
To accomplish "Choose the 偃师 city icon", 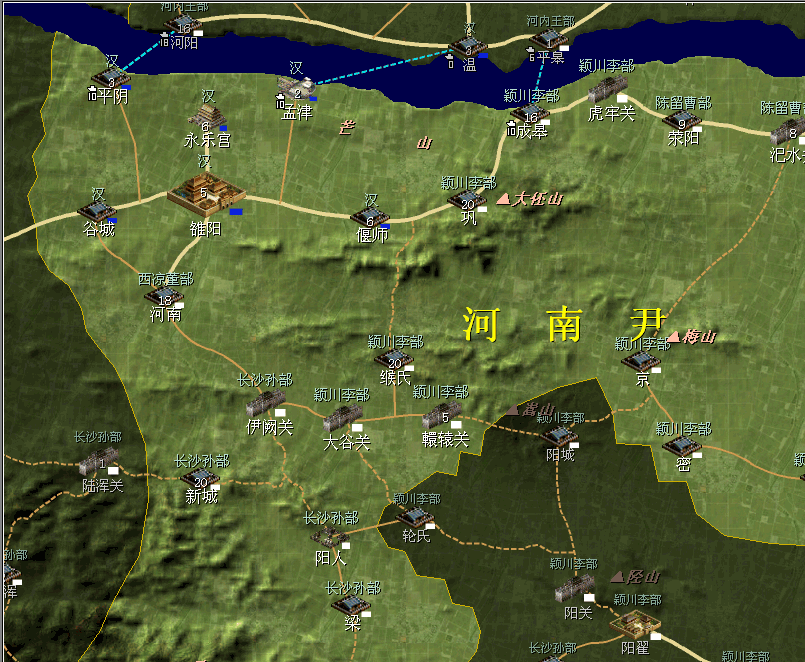I will (369, 217).
